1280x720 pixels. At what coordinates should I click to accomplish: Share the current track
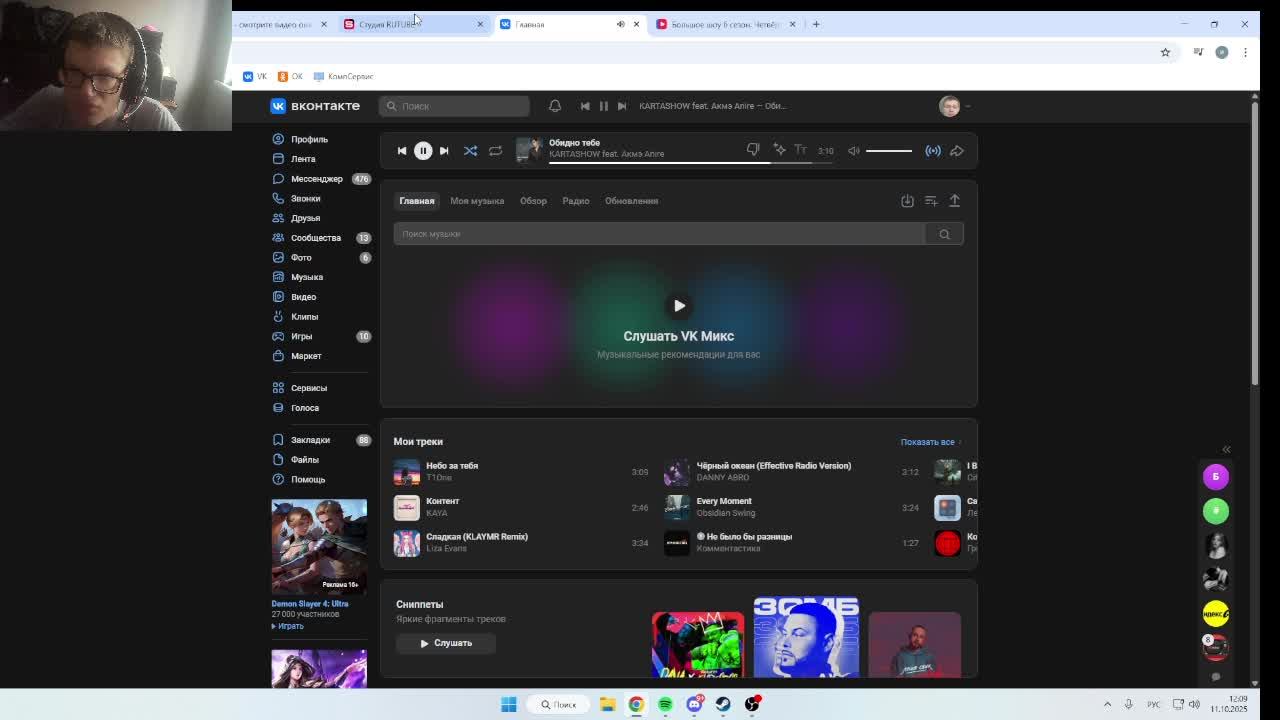(x=957, y=151)
